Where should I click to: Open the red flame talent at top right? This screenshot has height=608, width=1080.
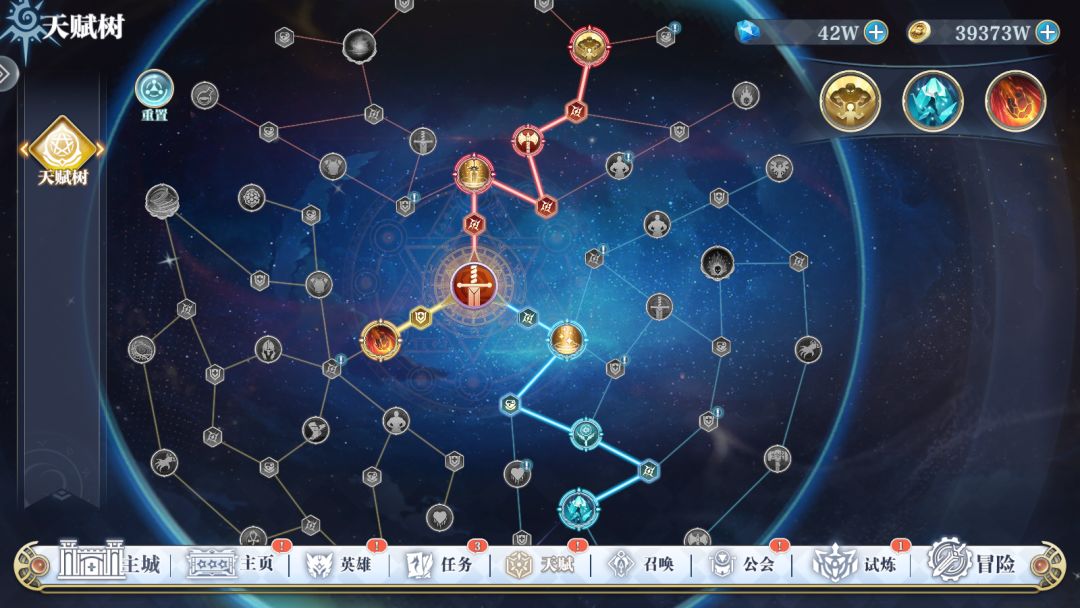point(1015,101)
